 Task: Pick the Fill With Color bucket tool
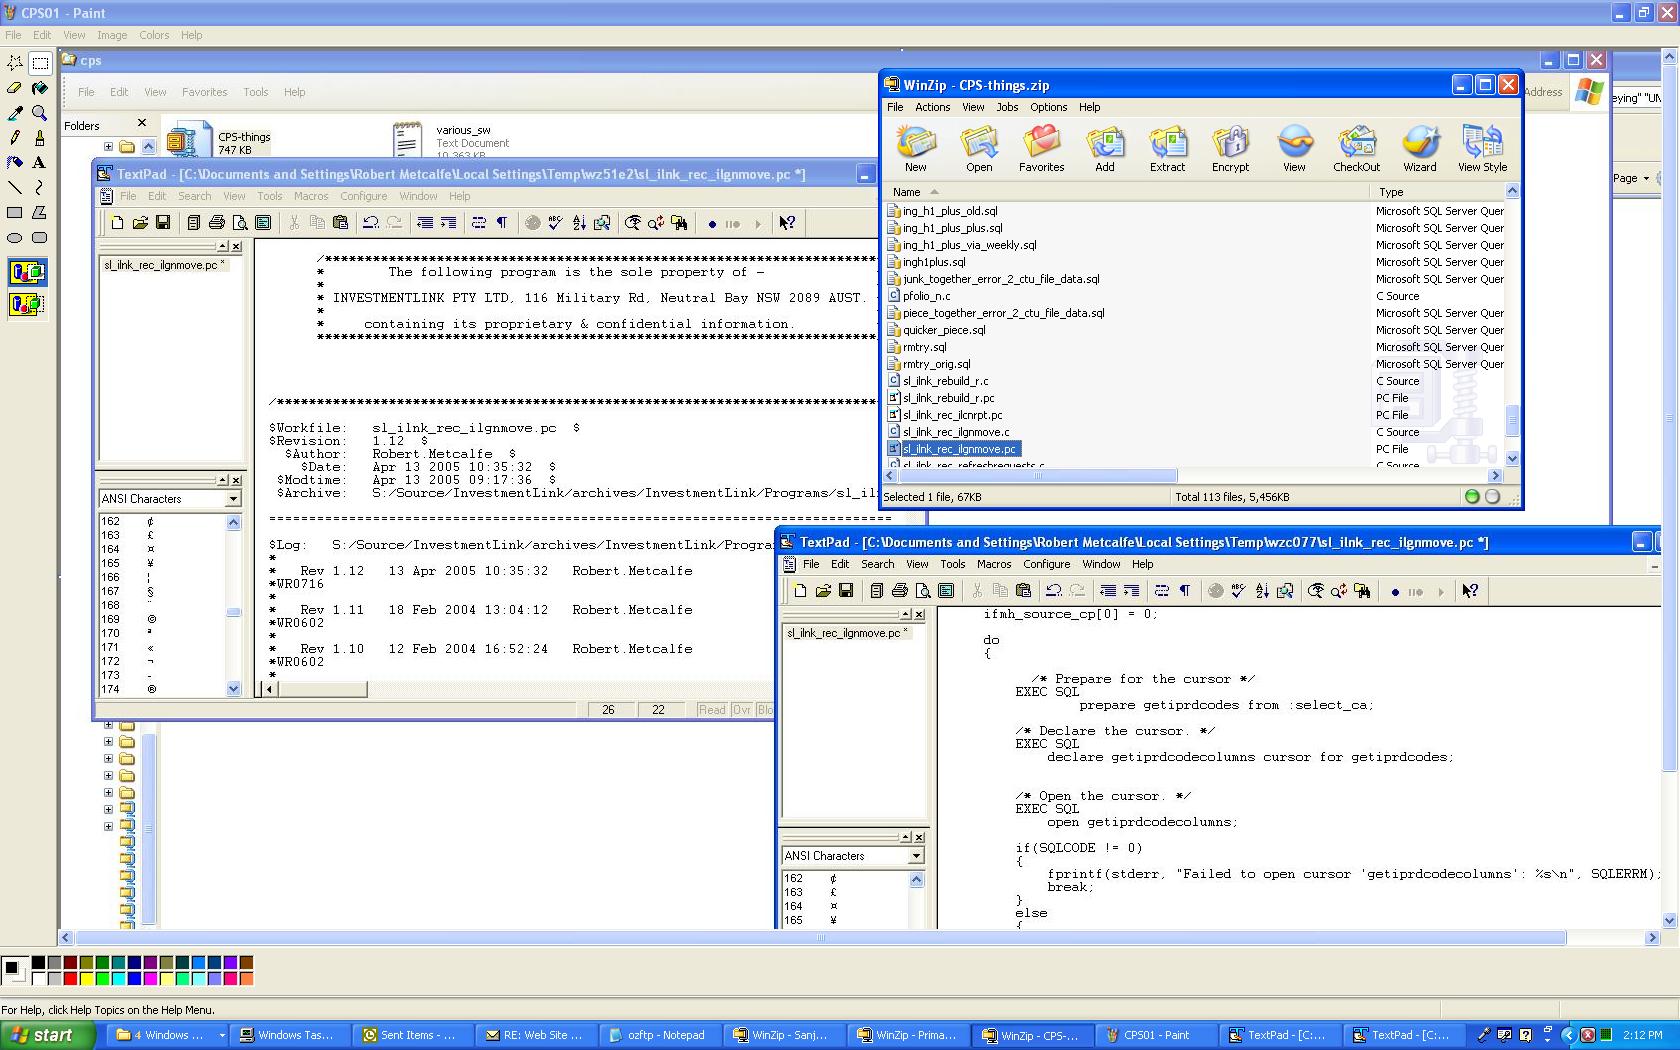40,88
